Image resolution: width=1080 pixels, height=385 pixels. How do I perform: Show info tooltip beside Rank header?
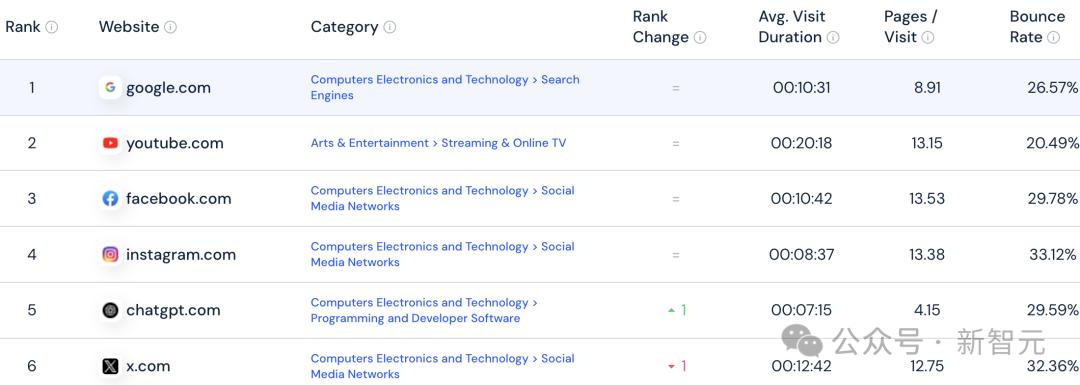(x=52, y=27)
